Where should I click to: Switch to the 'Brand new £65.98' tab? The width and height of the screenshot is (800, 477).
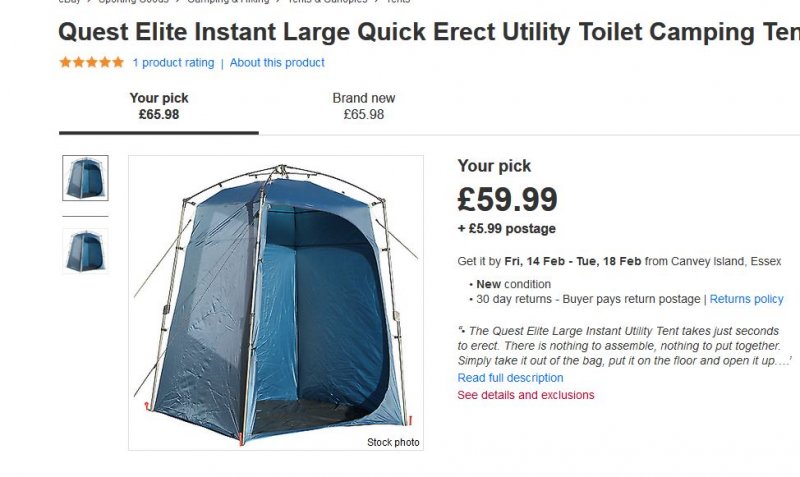pos(364,106)
